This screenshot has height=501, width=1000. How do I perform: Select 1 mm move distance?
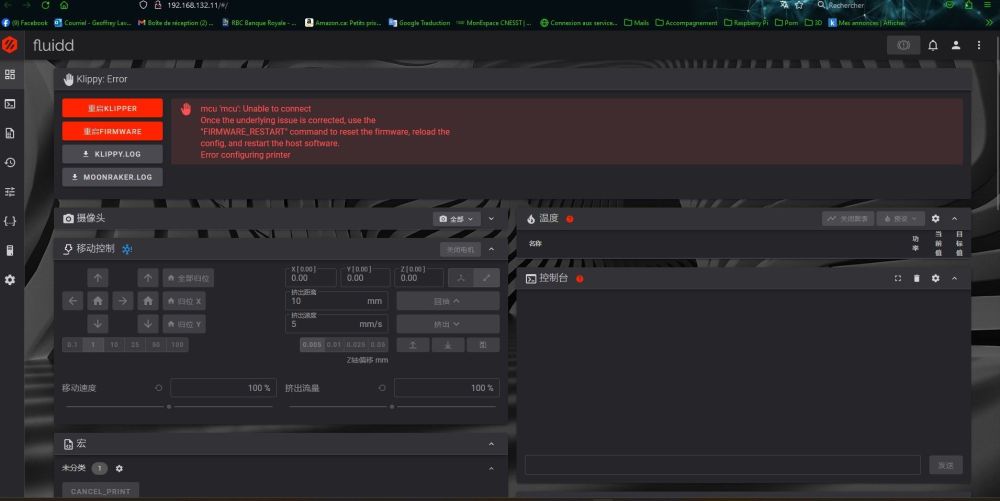[x=93, y=345]
